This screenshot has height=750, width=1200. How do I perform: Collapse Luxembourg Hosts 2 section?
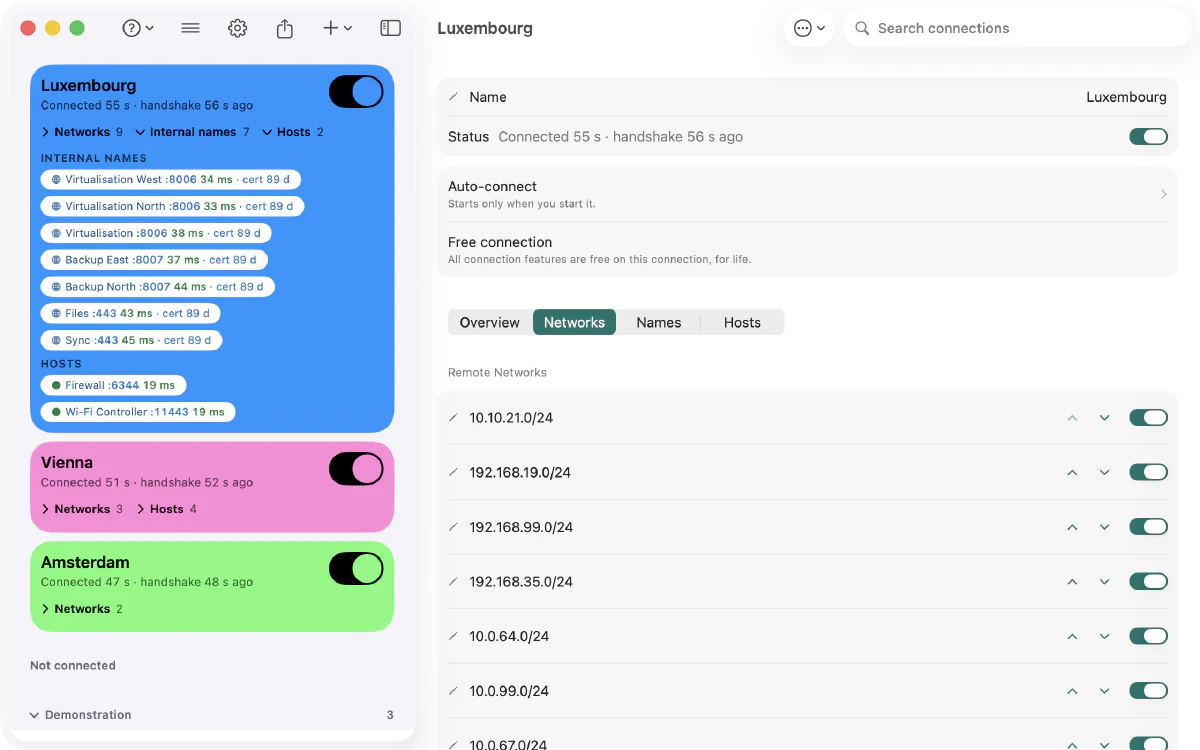point(293,132)
